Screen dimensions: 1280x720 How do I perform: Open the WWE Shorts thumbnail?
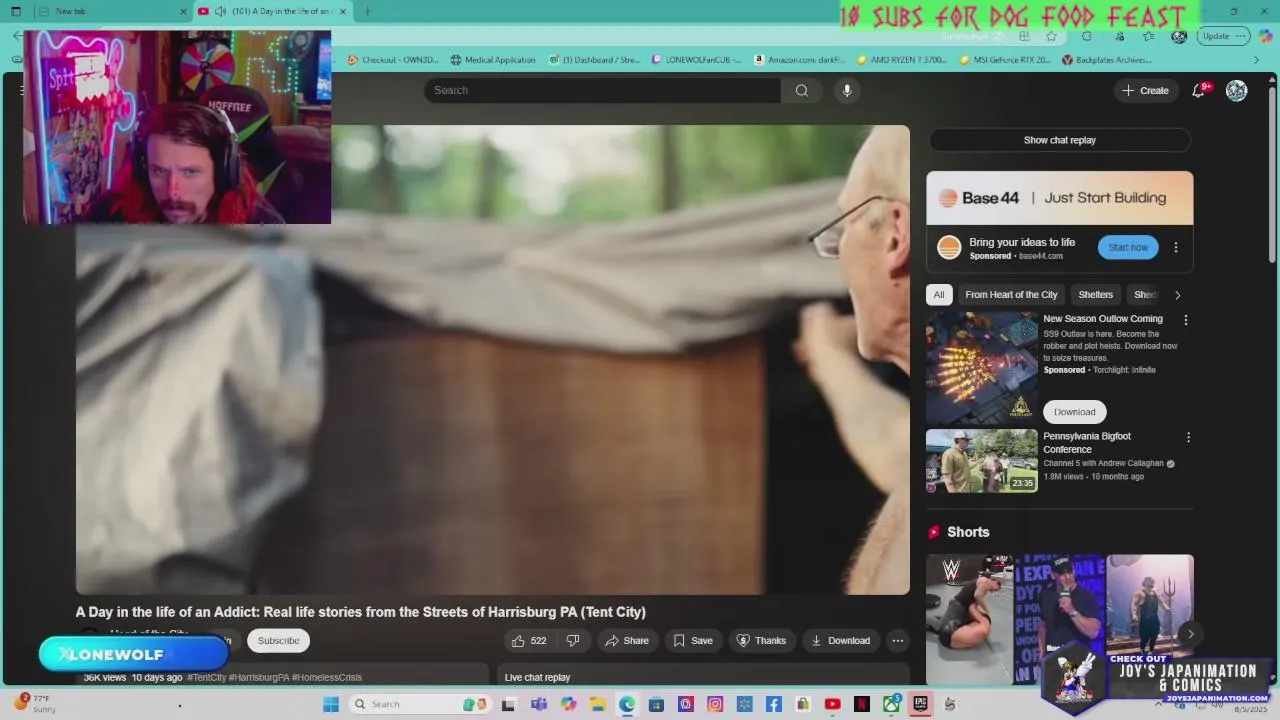(969, 619)
